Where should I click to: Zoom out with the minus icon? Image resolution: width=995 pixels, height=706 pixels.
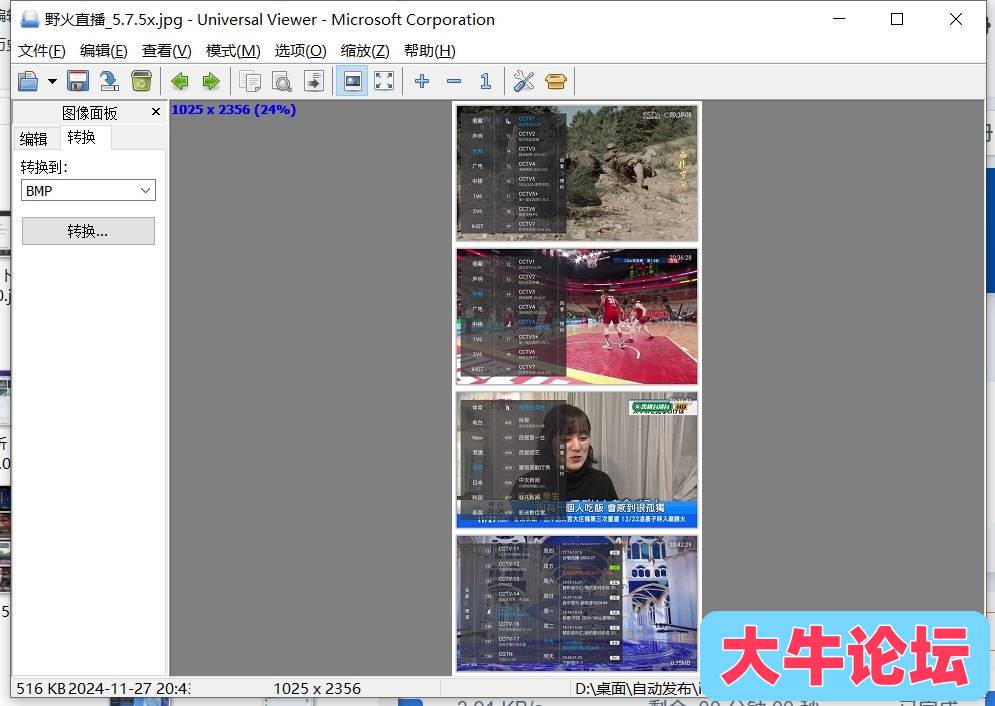point(454,81)
